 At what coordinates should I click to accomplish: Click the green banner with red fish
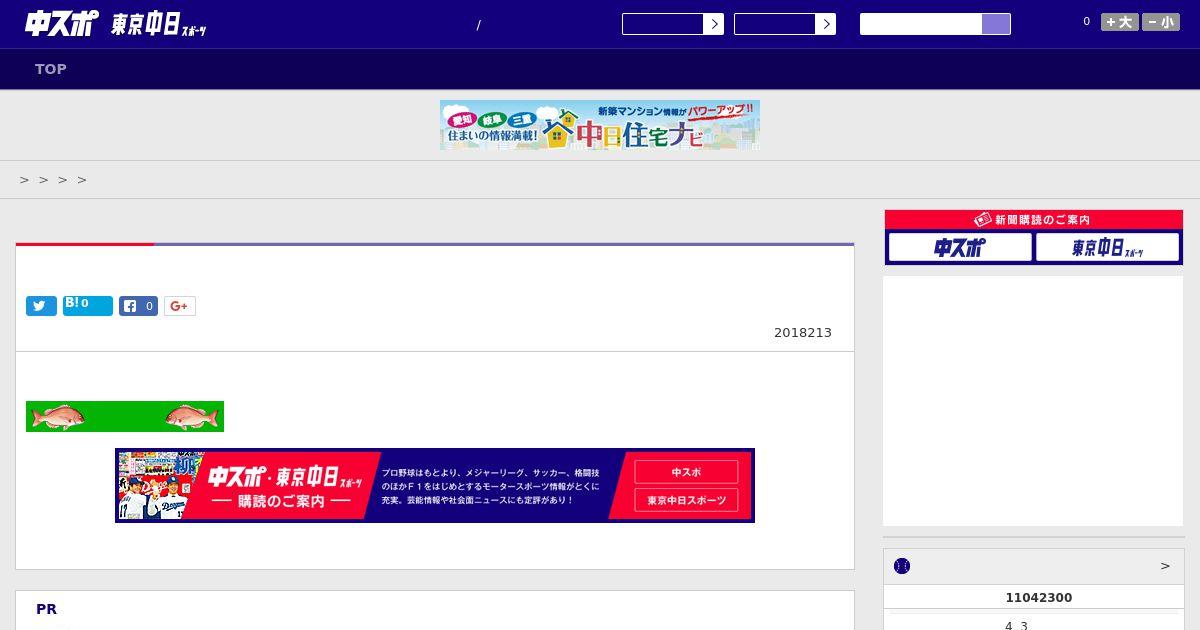click(125, 417)
